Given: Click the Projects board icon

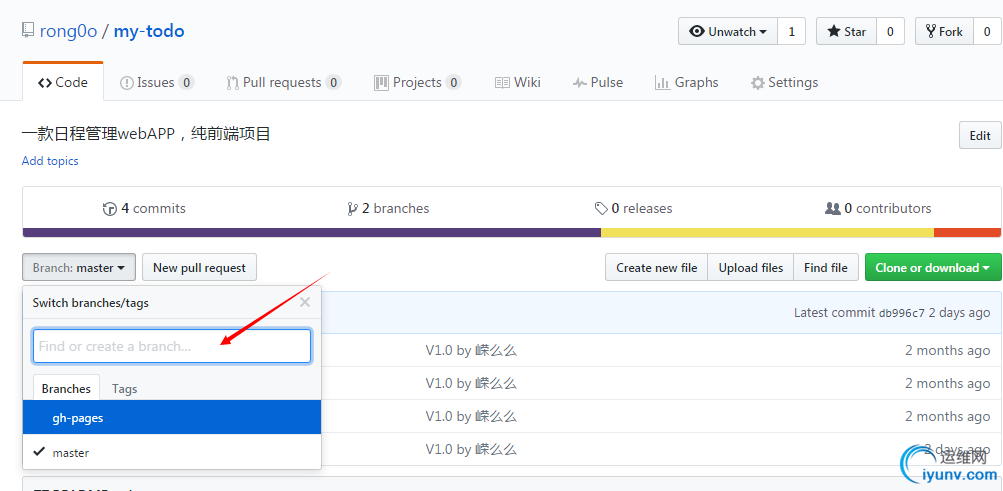Looking at the screenshot, I should click(381, 82).
